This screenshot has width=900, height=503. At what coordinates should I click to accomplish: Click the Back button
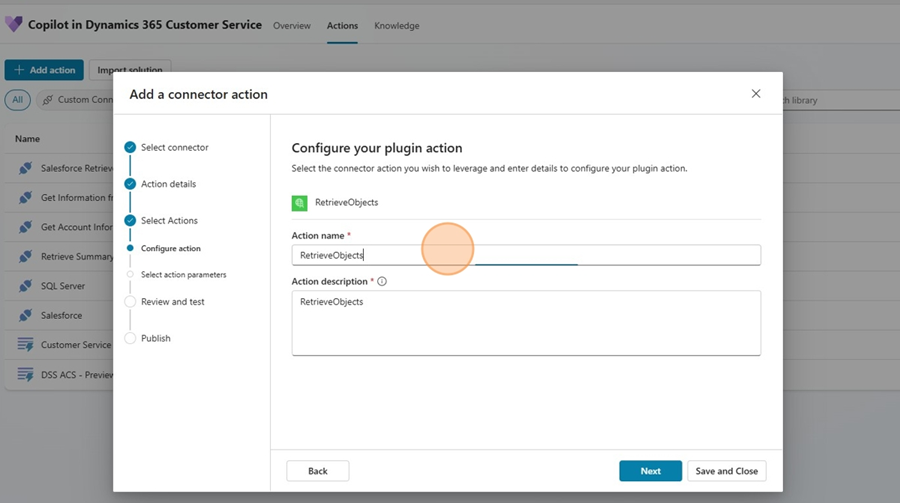[x=317, y=471]
